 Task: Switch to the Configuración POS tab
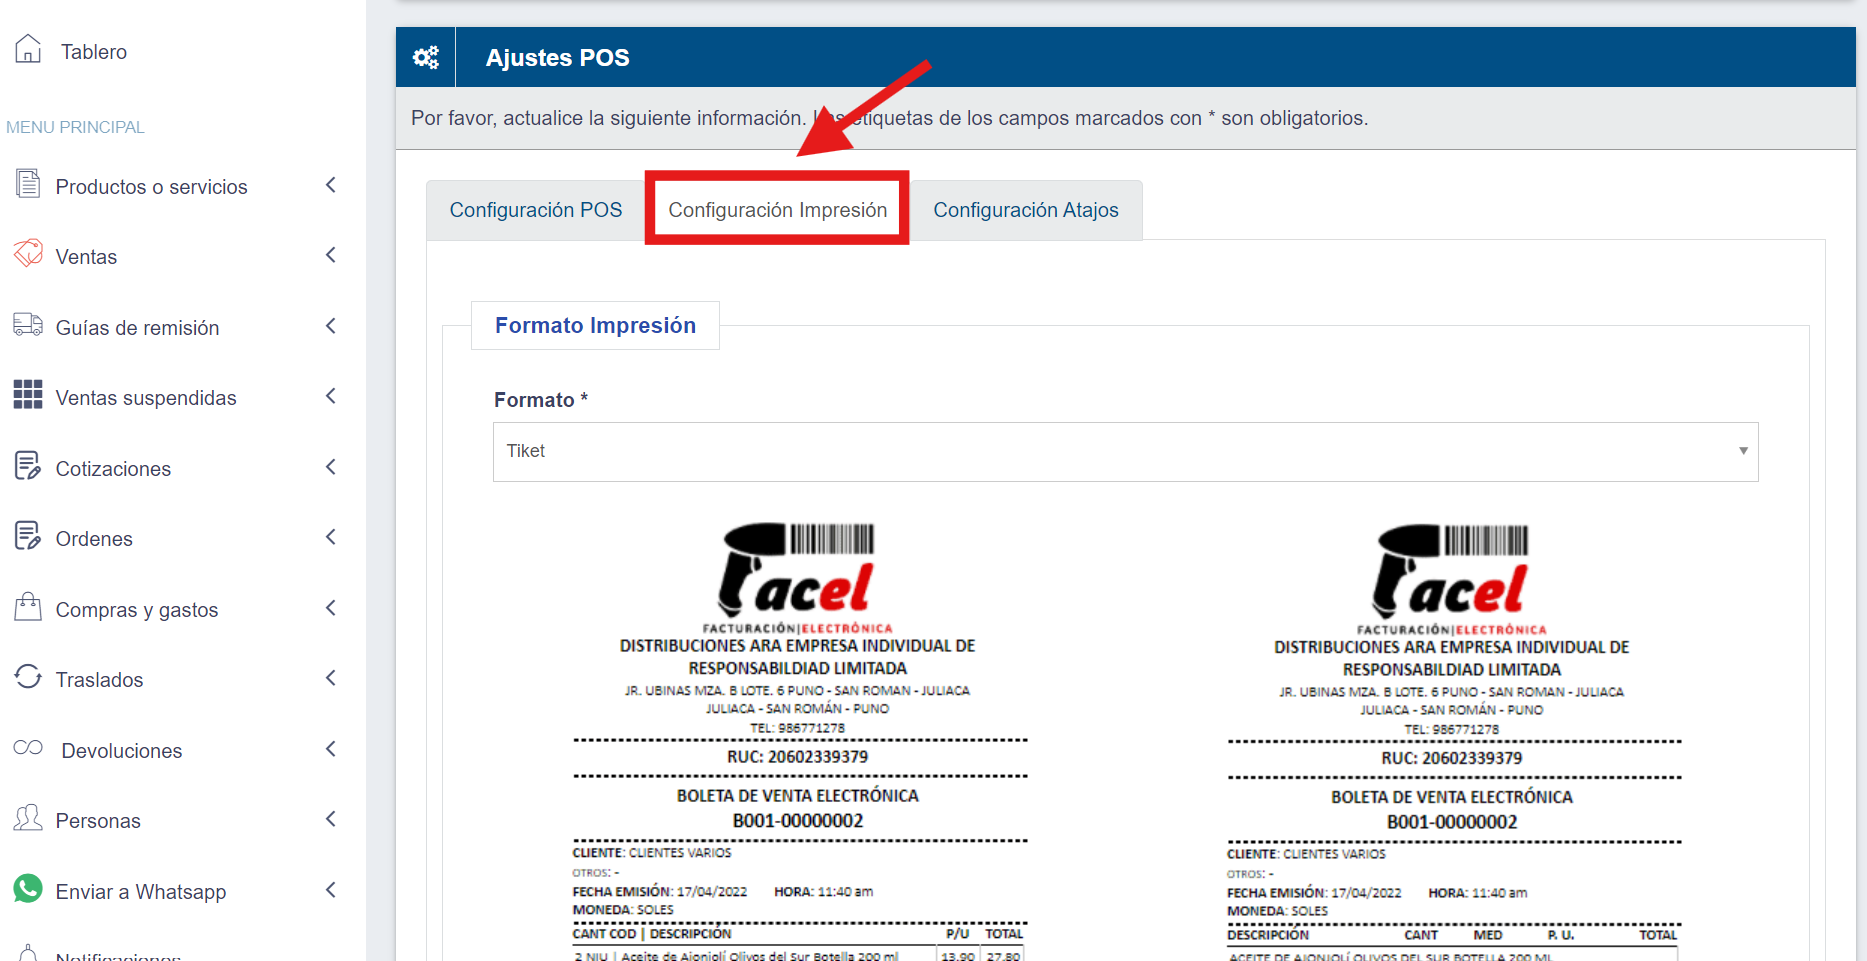pyautogui.click(x=536, y=210)
